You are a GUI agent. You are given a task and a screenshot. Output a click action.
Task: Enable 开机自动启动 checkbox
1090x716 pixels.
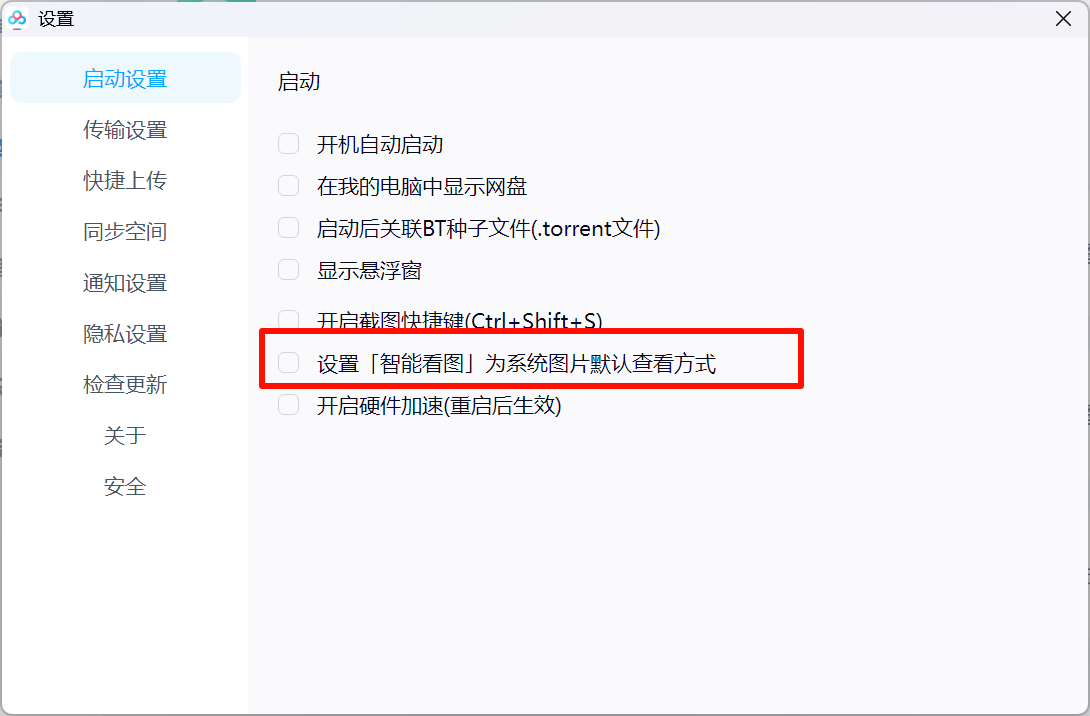click(288, 144)
